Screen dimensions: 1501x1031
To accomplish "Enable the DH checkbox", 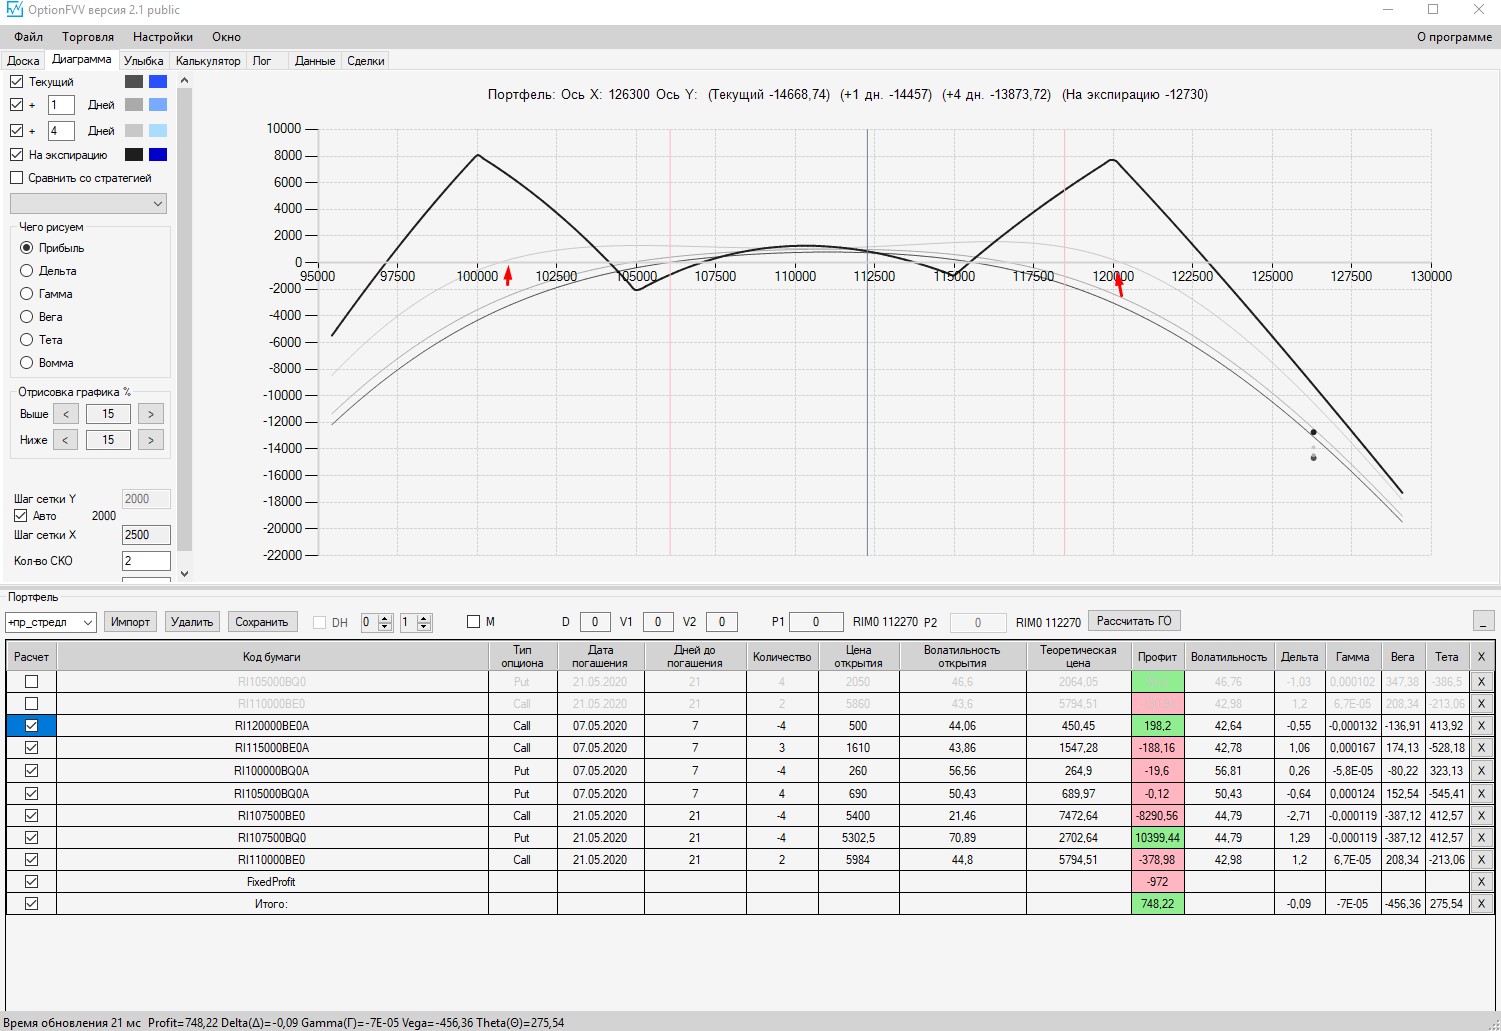I will pos(320,622).
